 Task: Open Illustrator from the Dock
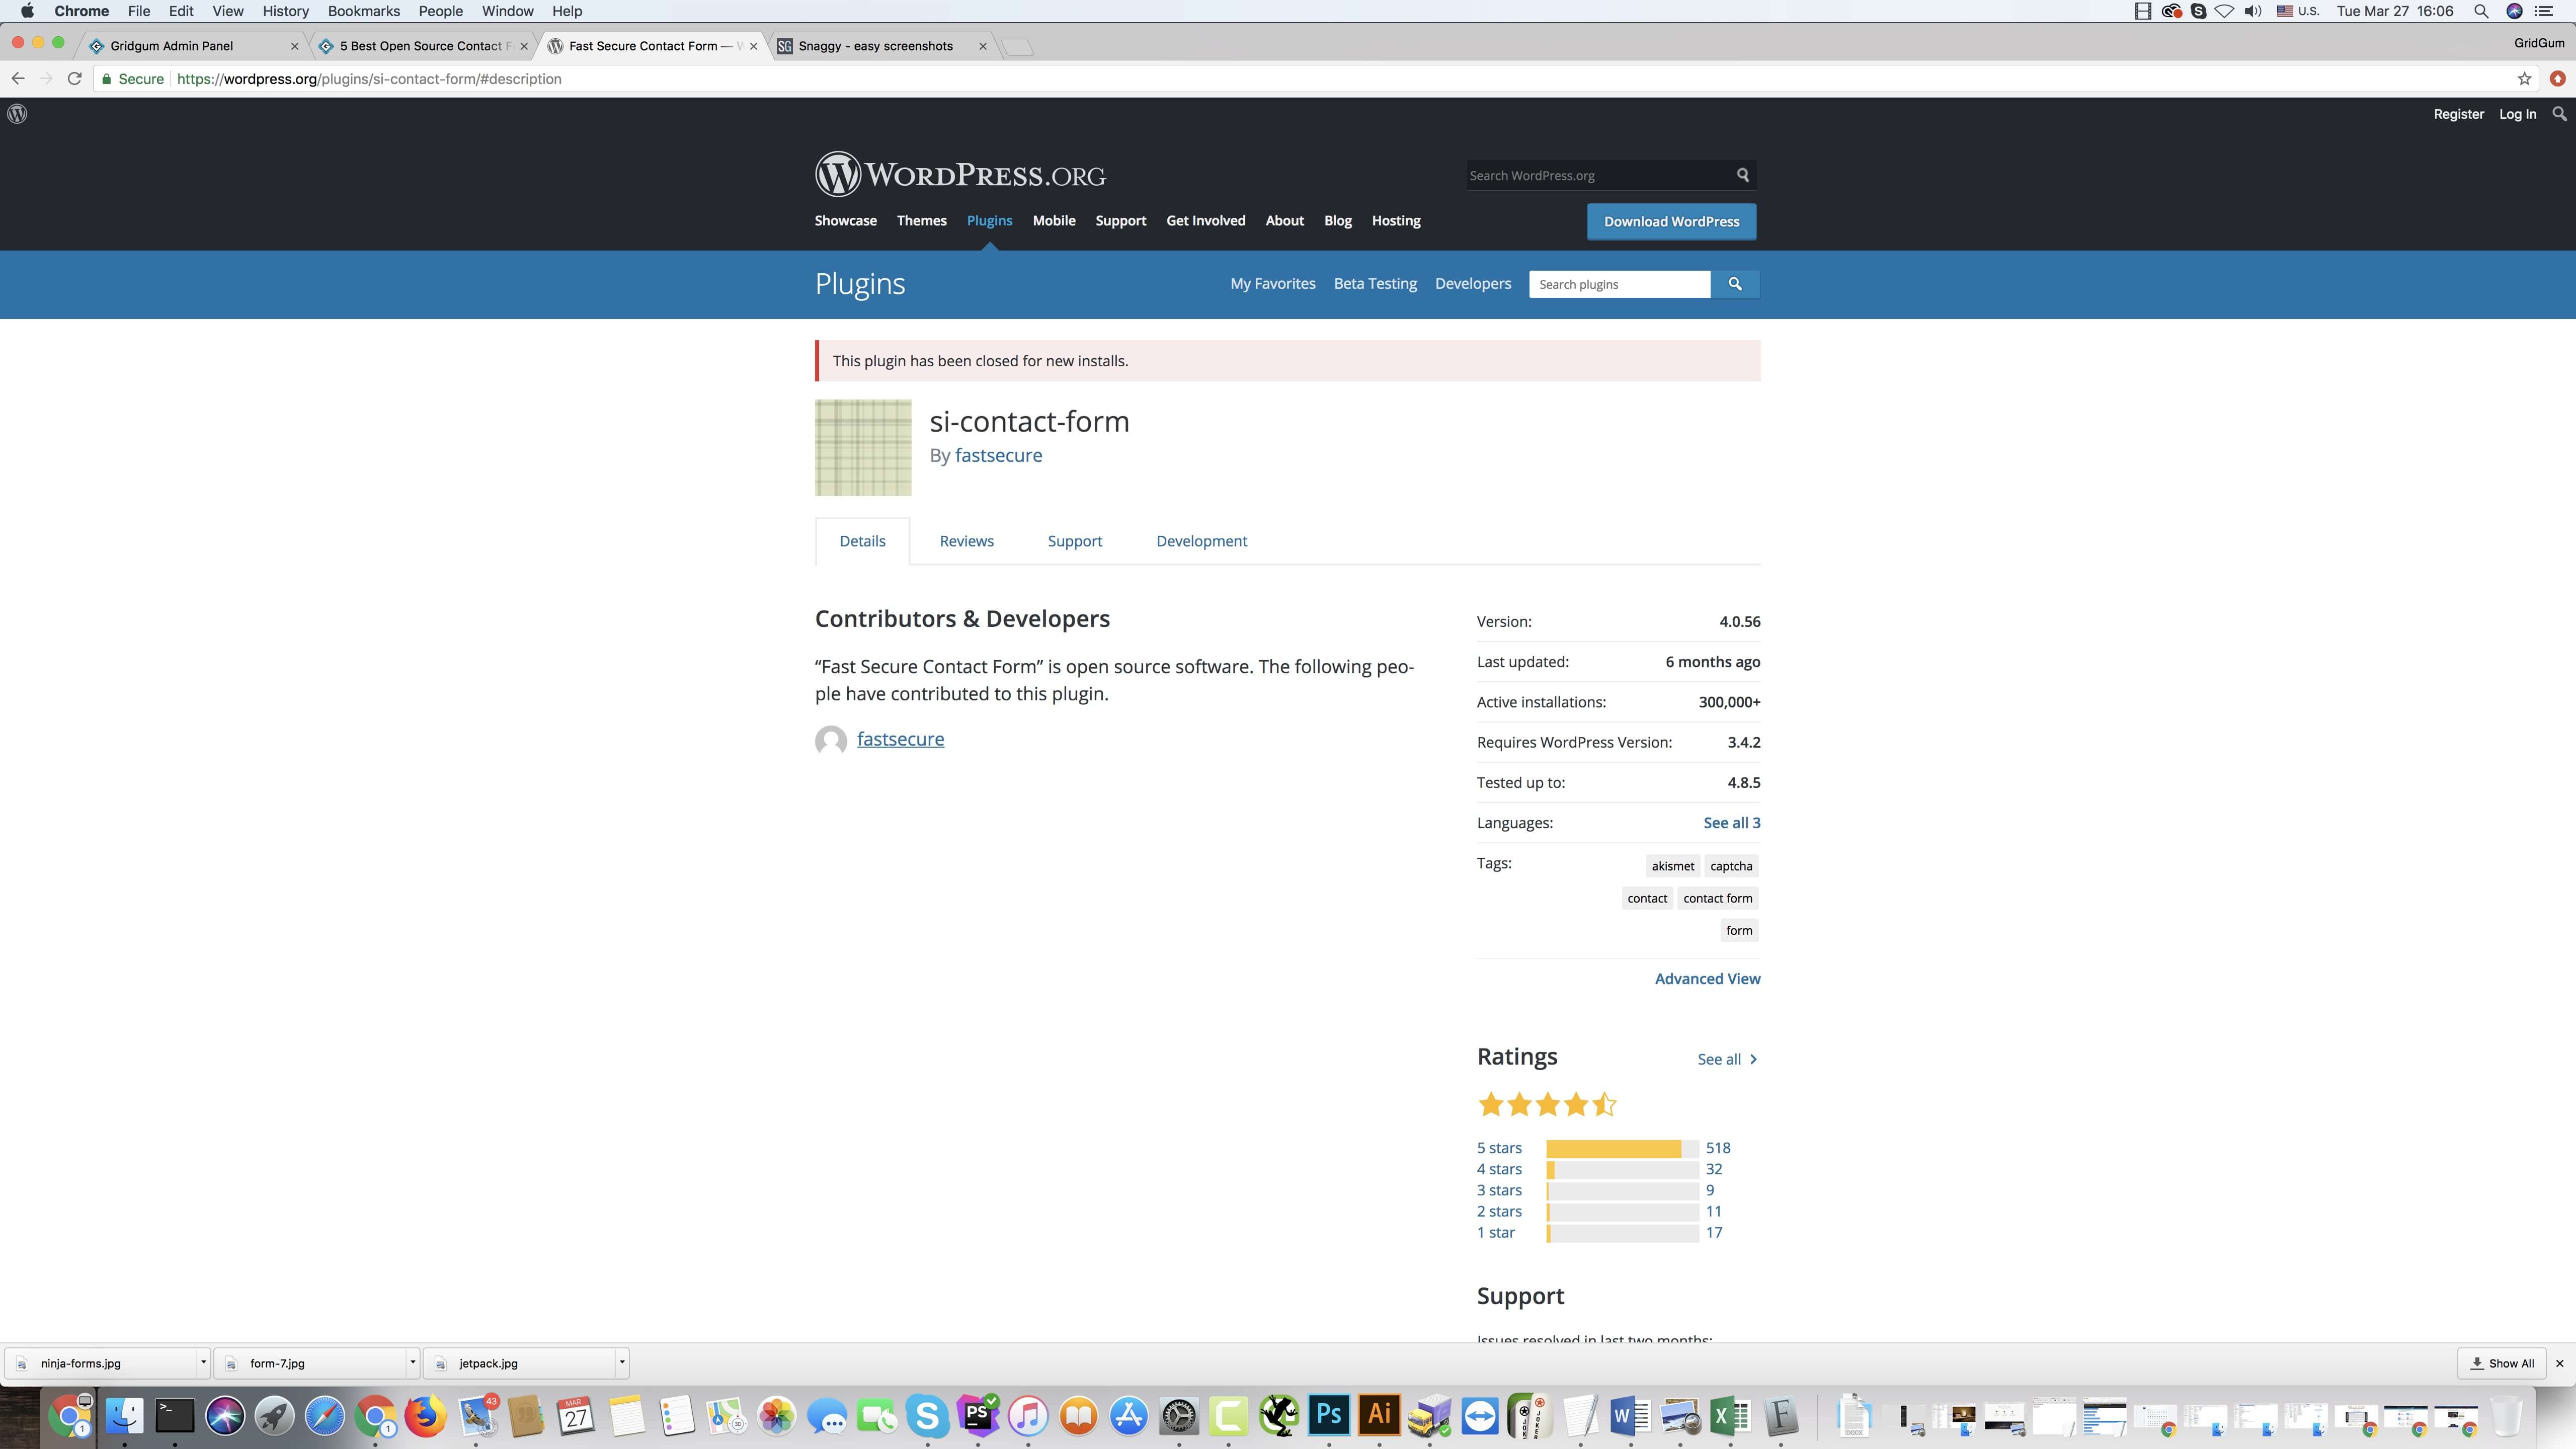pos(1379,1416)
